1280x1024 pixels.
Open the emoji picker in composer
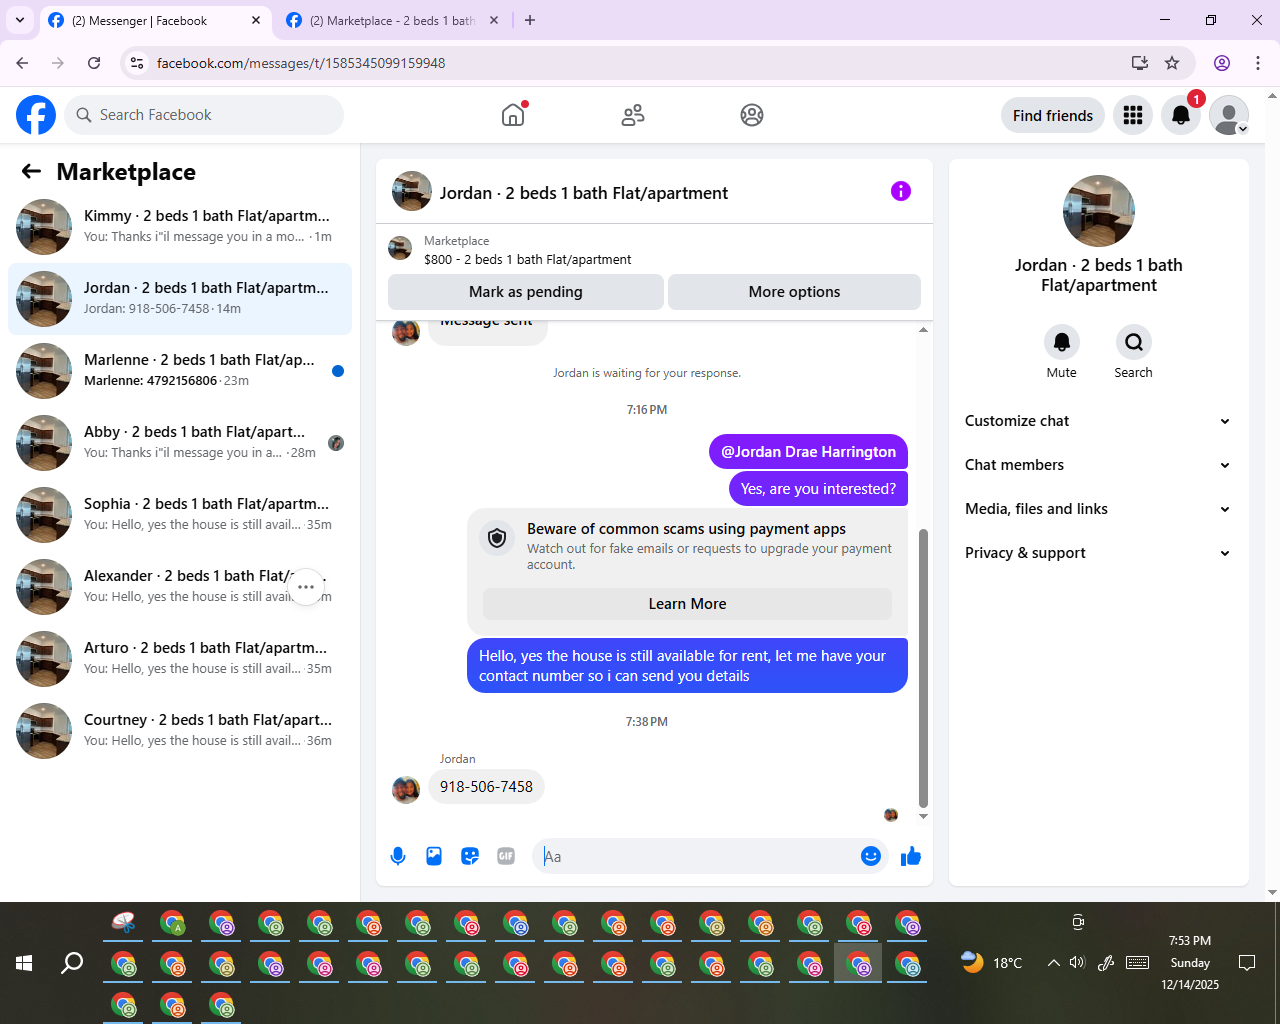(871, 856)
